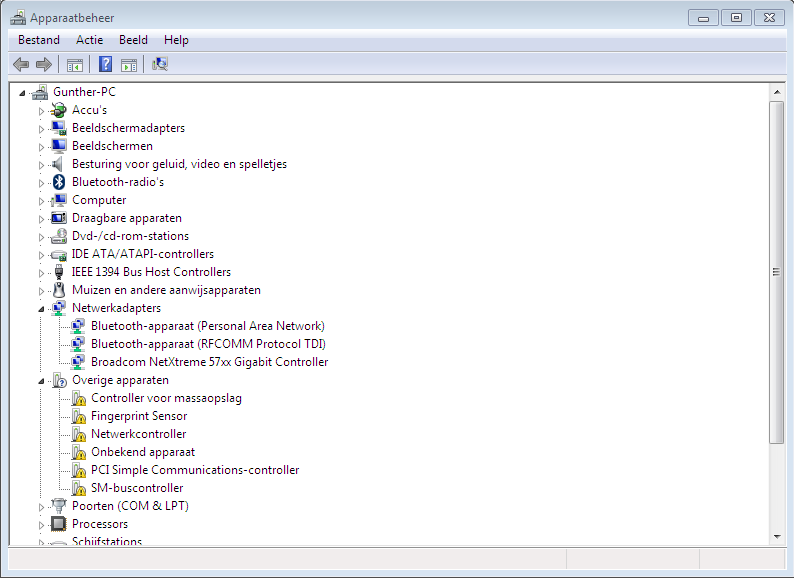Select the Netwerkcontroller device
This screenshot has height=578, width=794.
click(x=139, y=434)
